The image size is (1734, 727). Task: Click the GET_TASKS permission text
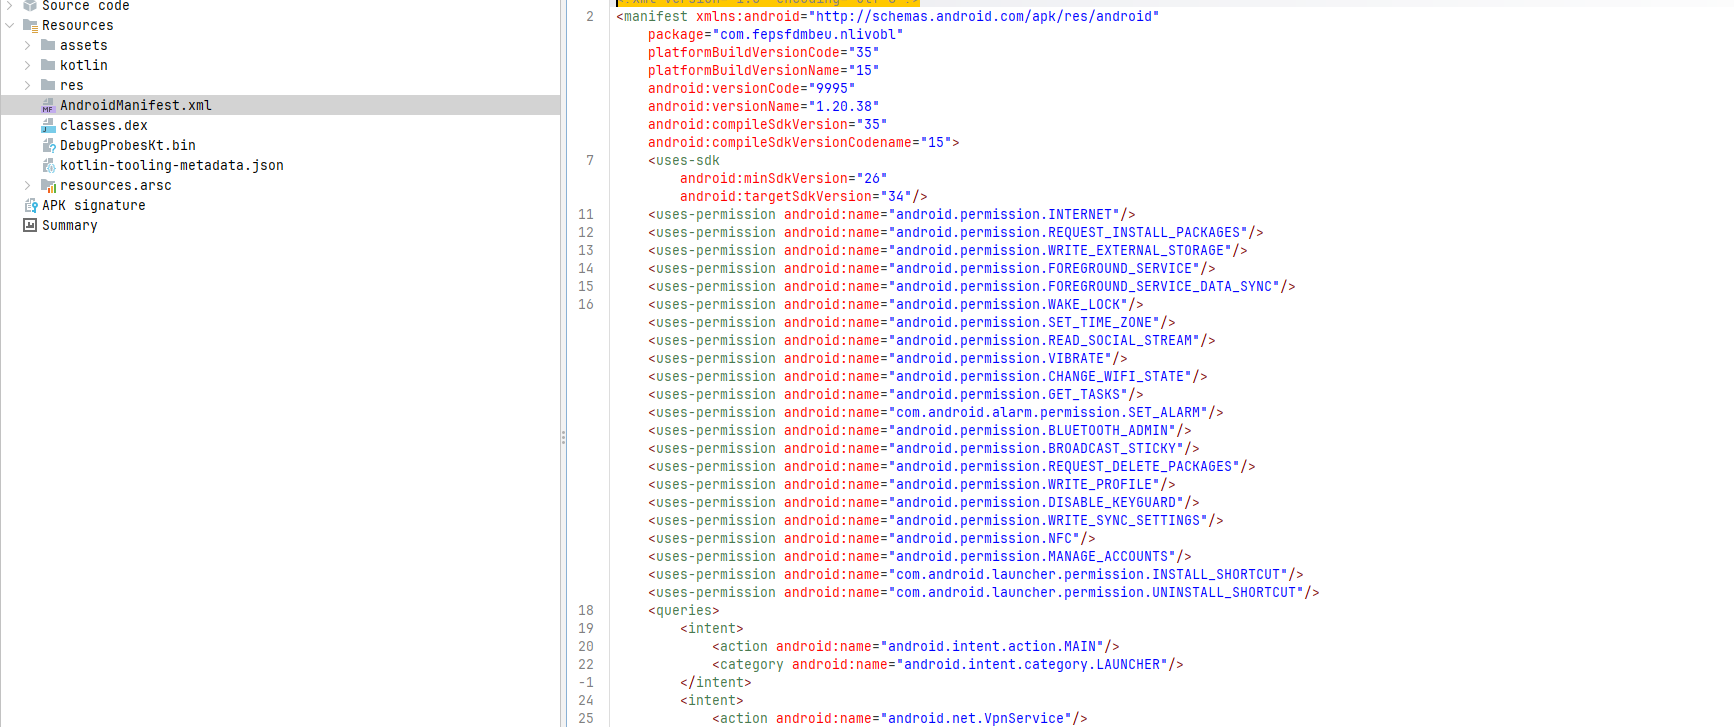click(x=1084, y=394)
